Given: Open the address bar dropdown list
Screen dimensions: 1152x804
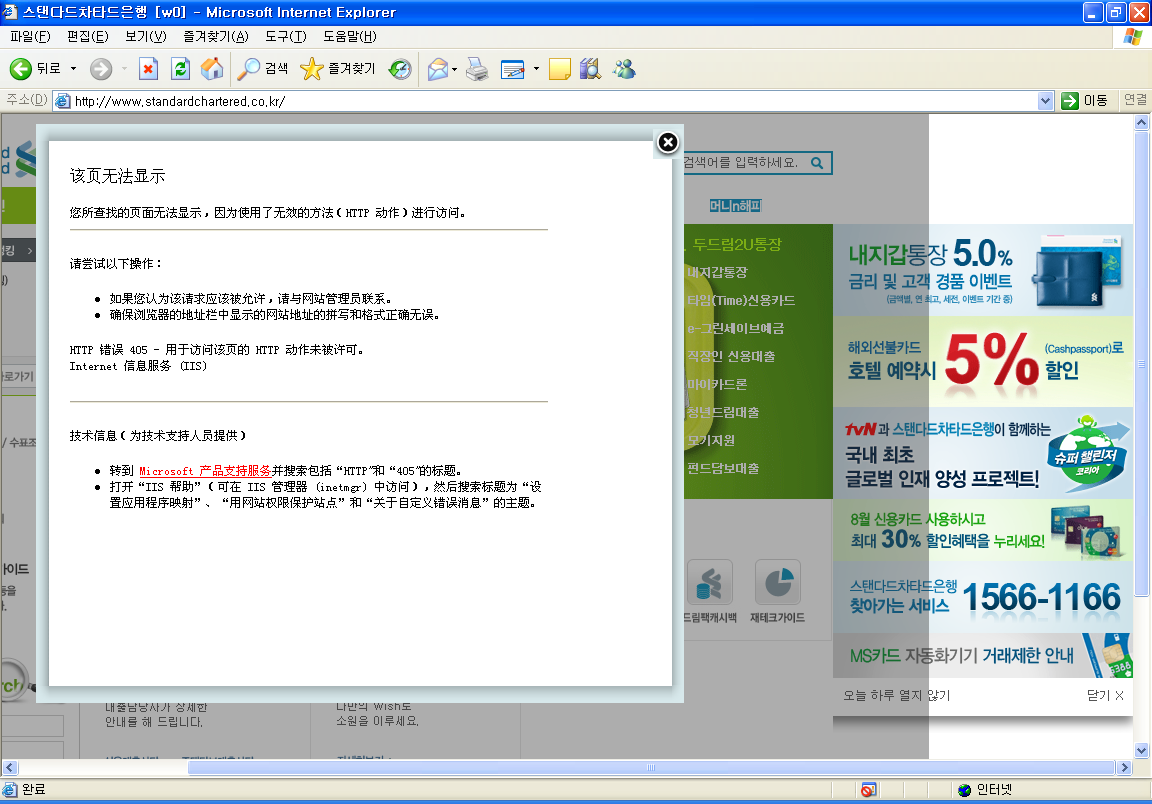Looking at the screenshot, I should (x=1045, y=101).
